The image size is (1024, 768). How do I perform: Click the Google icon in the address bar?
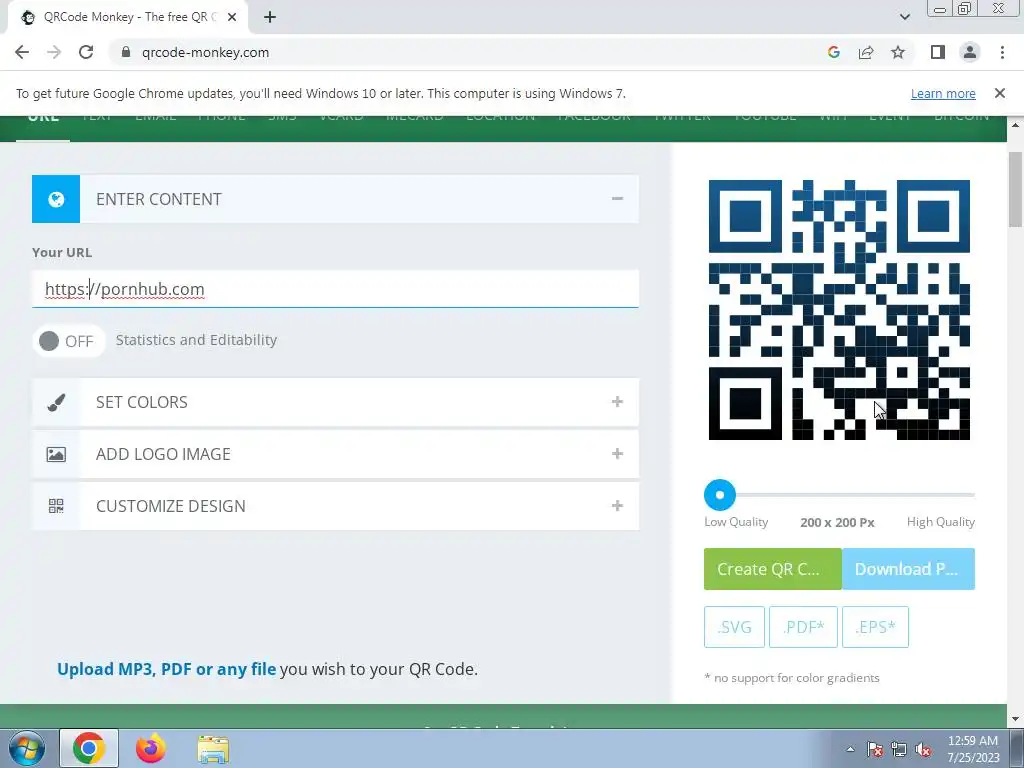tap(833, 52)
